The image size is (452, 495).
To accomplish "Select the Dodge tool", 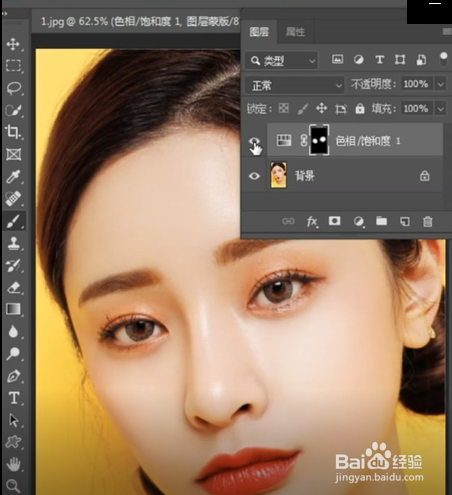I will click(x=13, y=353).
